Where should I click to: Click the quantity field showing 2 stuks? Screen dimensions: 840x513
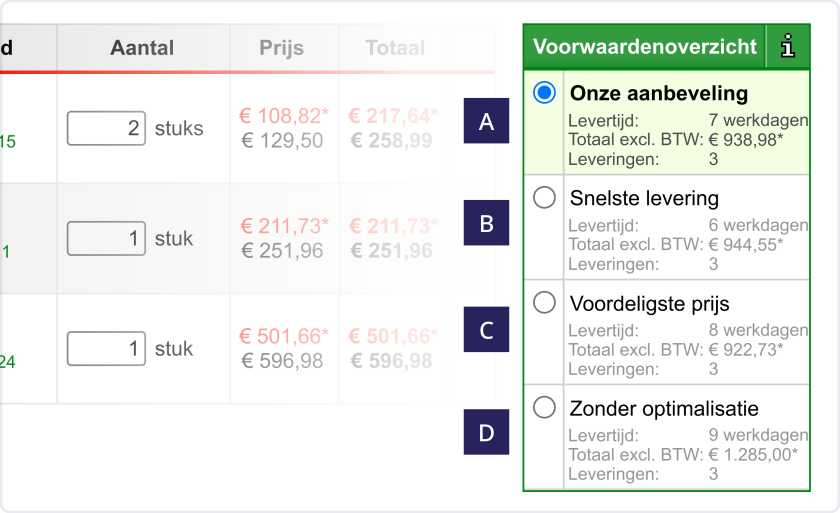106,128
